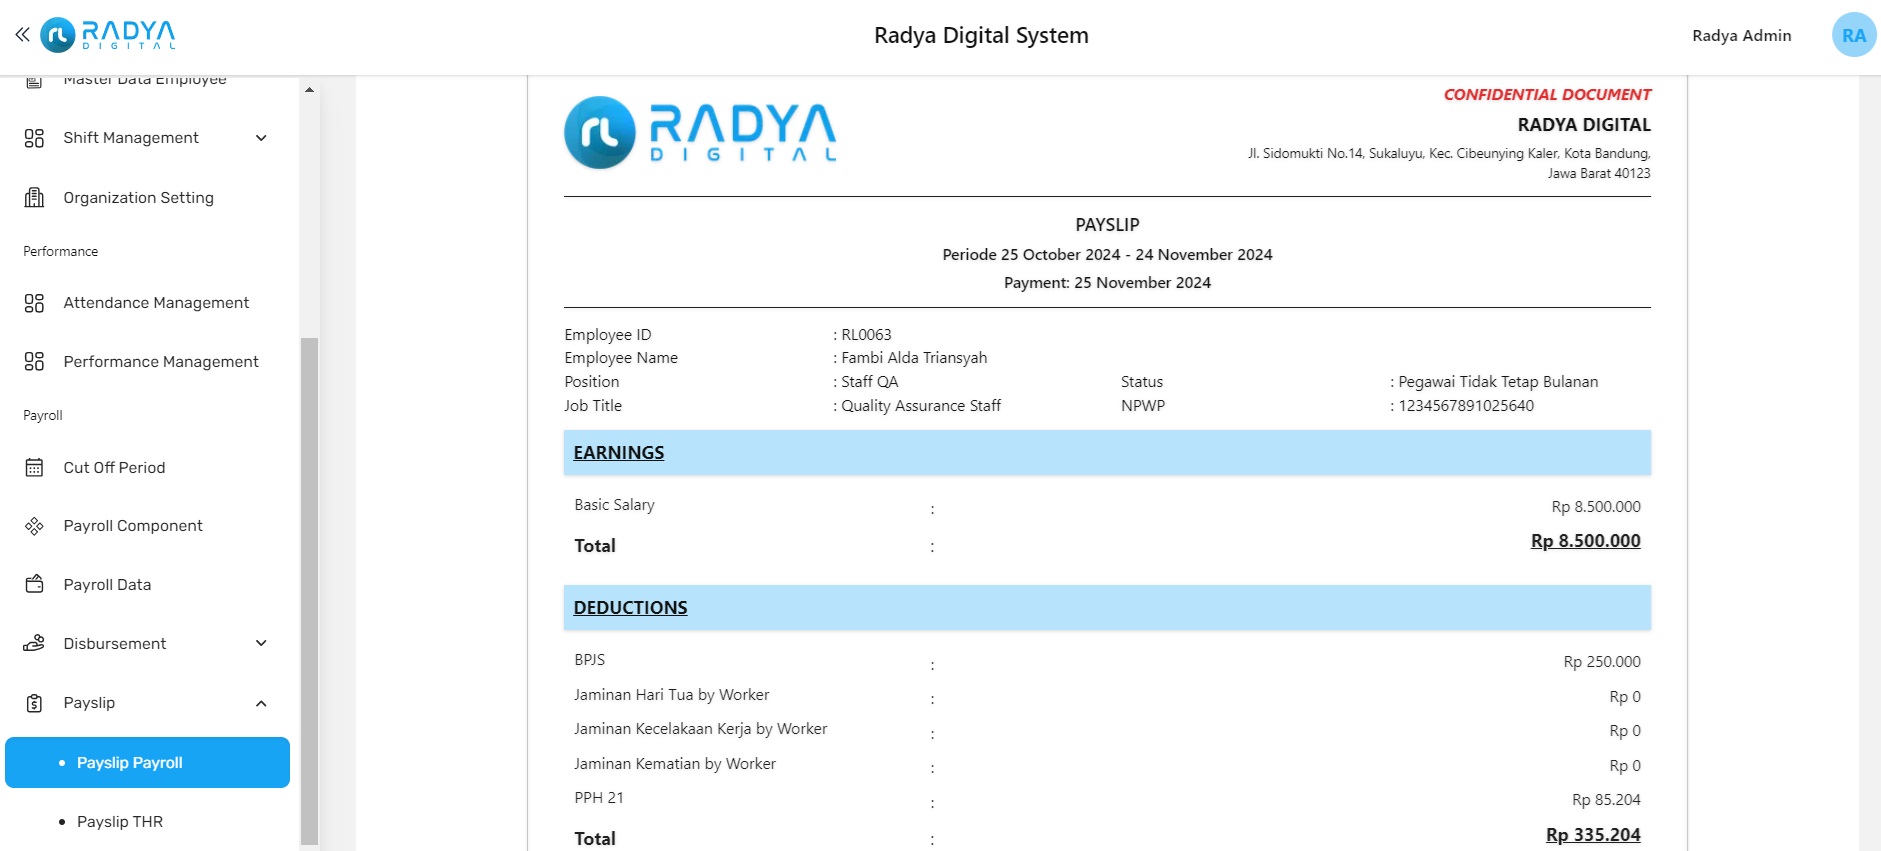Click the Organization Setting building icon
The width and height of the screenshot is (1881, 851).
tap(34, 198)
